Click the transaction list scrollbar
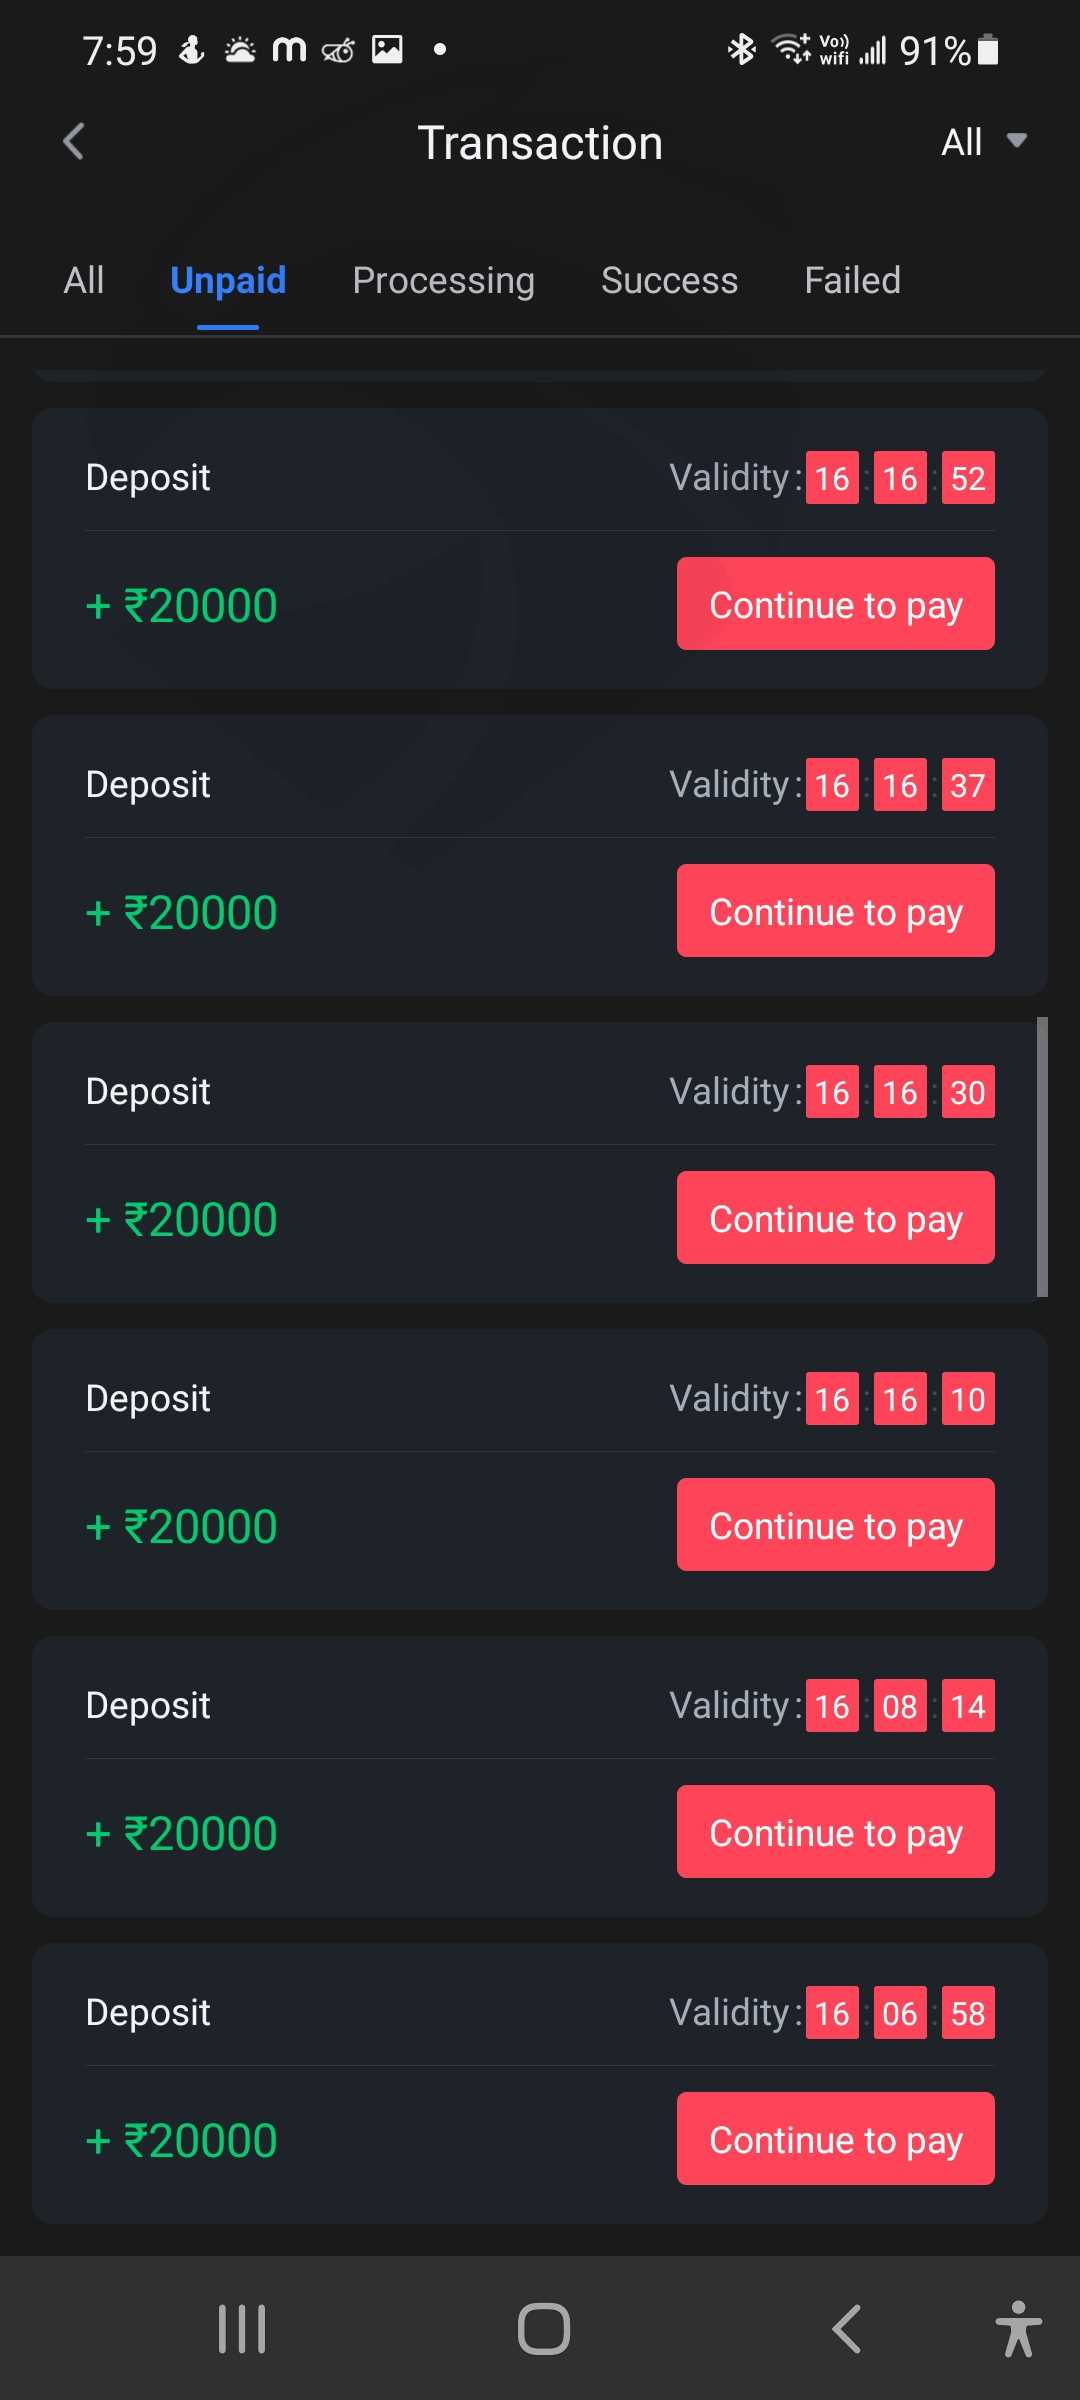 (x=1042, y=1157)
